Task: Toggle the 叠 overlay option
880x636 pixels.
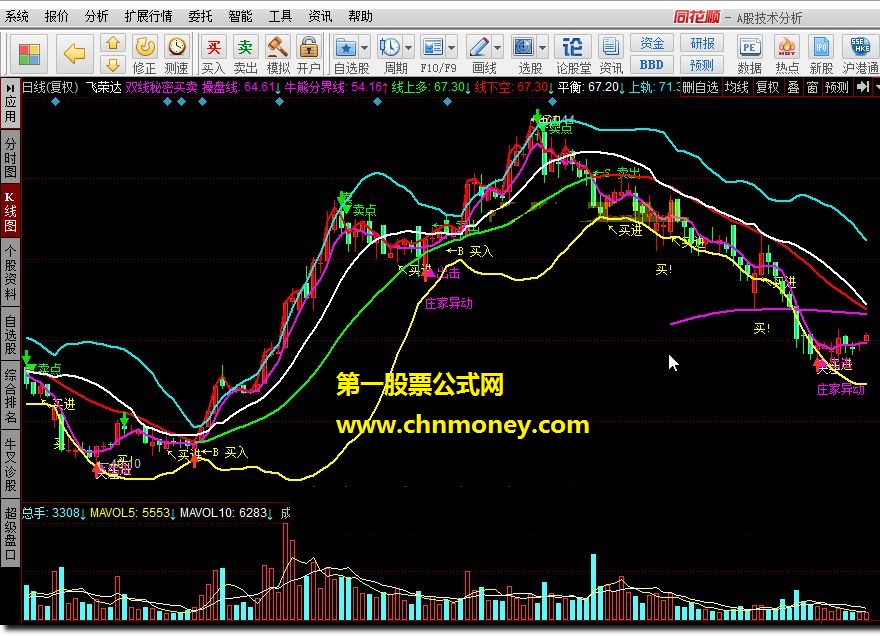Action: [x=793, y=87]
